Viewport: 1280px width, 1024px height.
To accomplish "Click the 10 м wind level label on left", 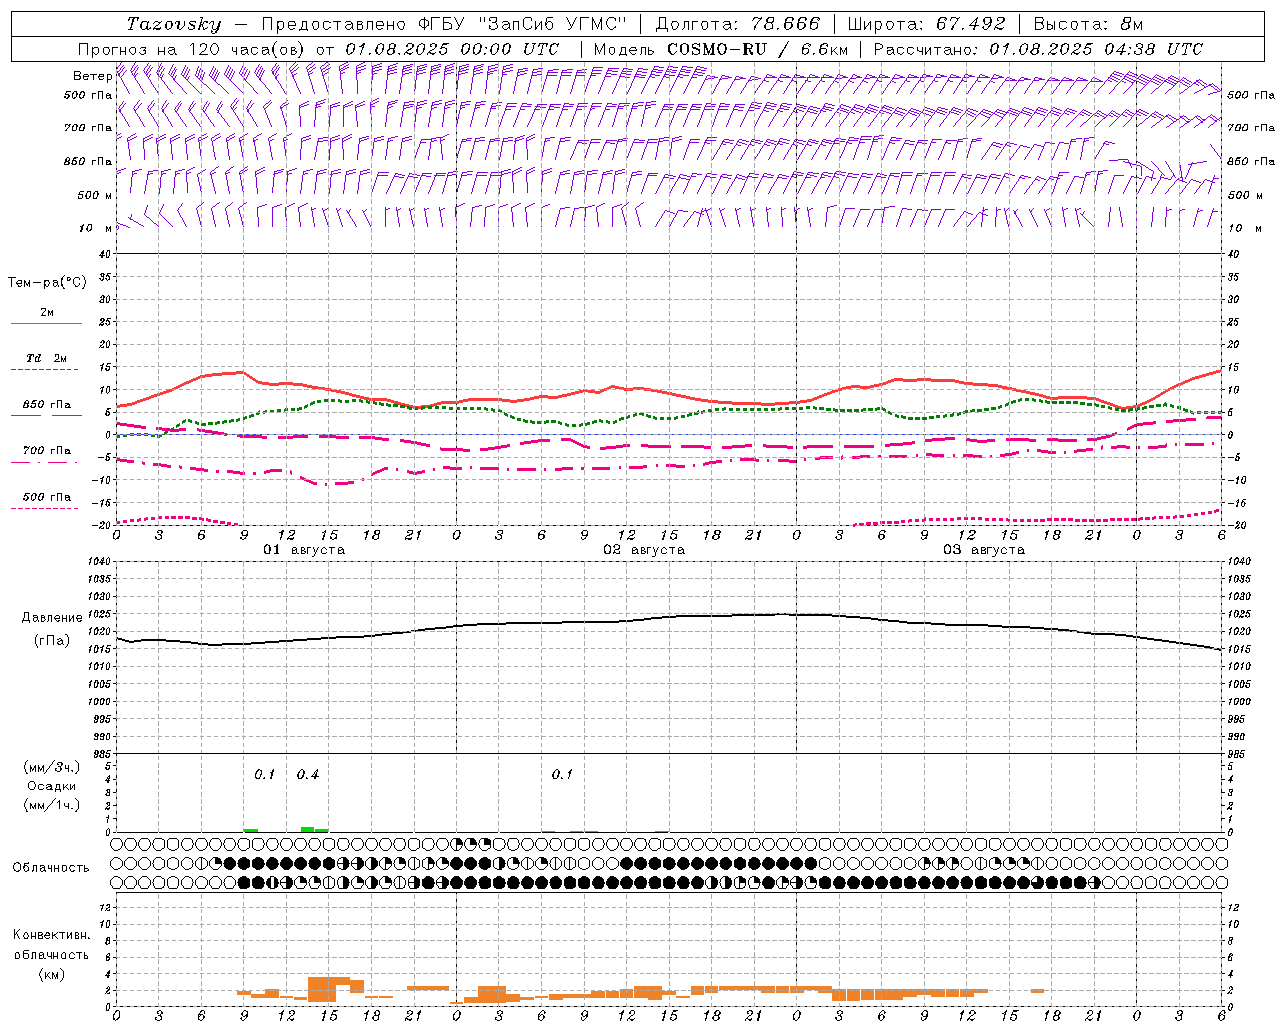I will click(96, 228).
